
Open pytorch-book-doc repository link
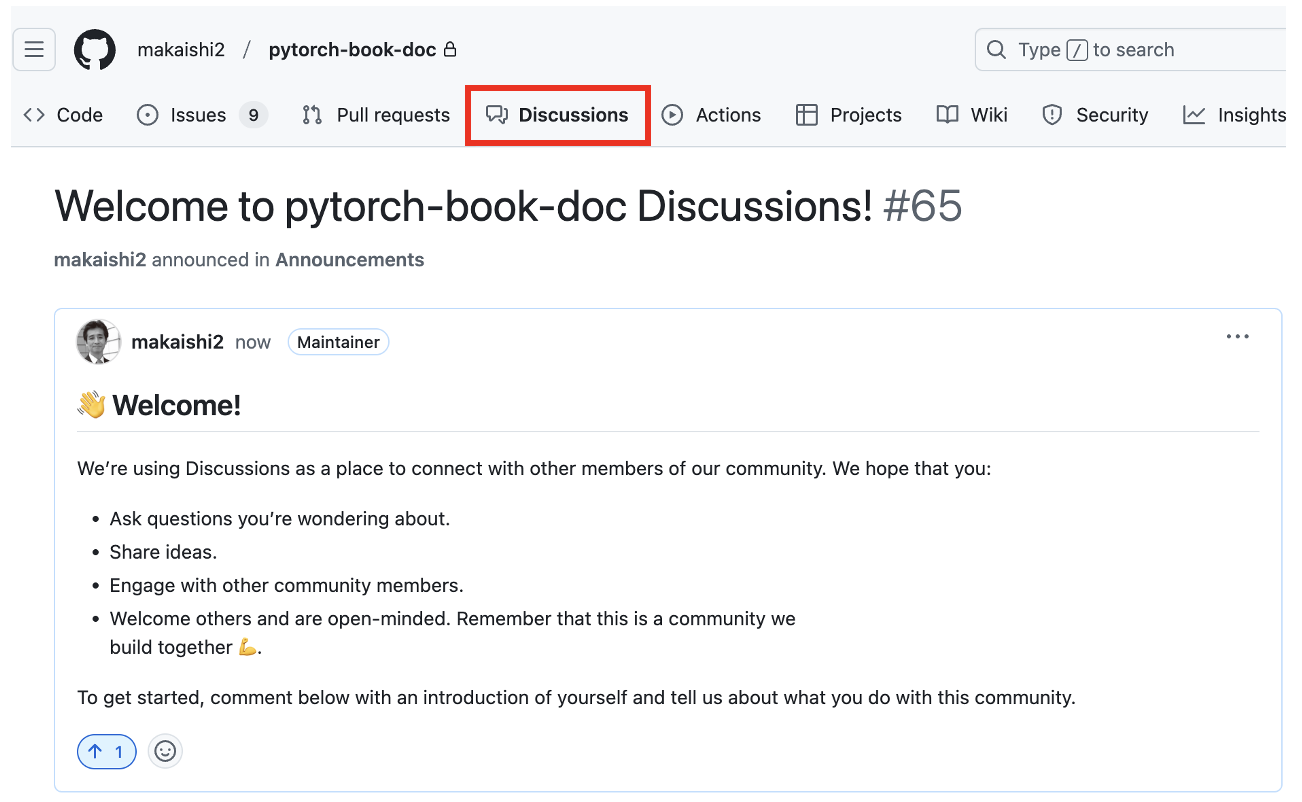tap(352, 49)
